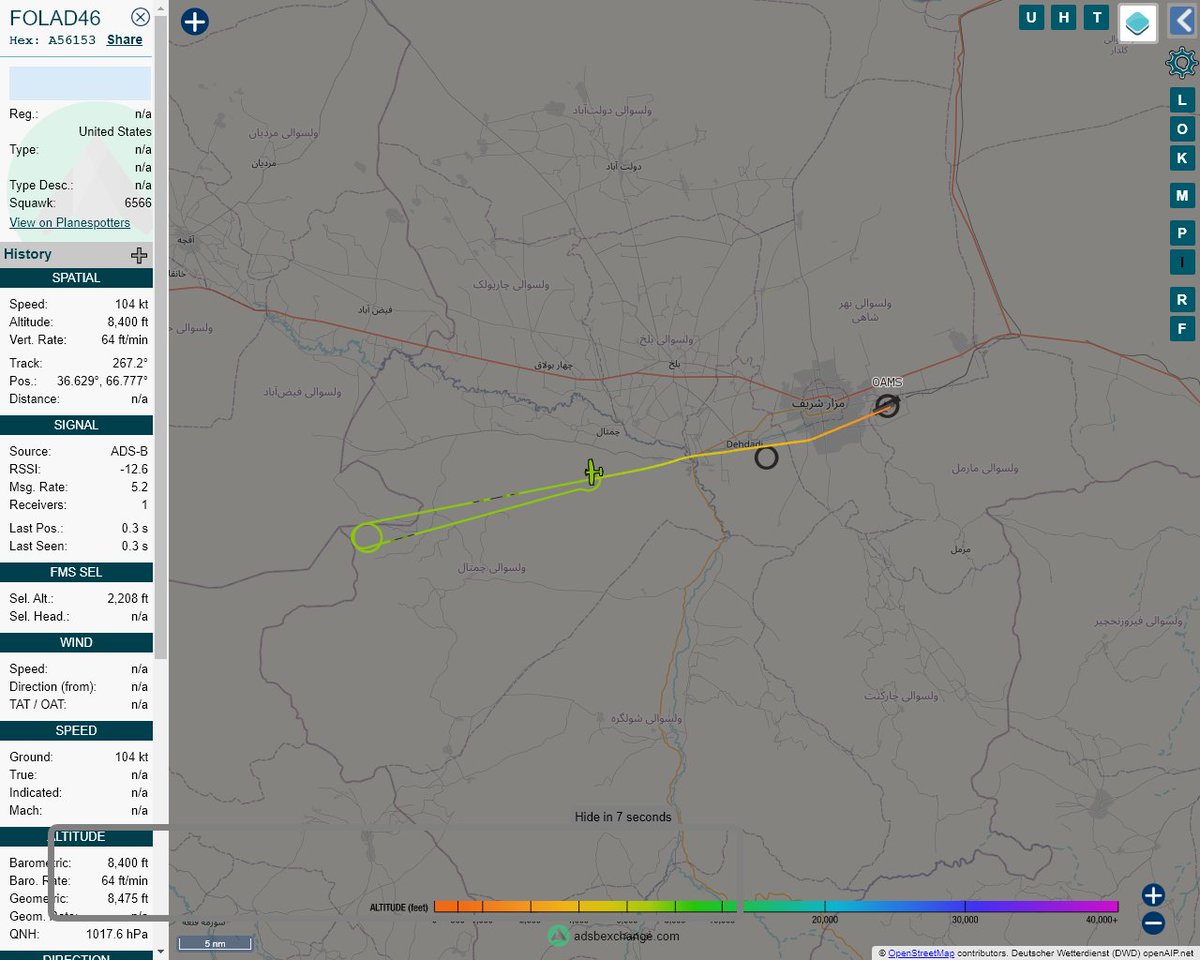Select the FMS SEL section header

[76, 572]
